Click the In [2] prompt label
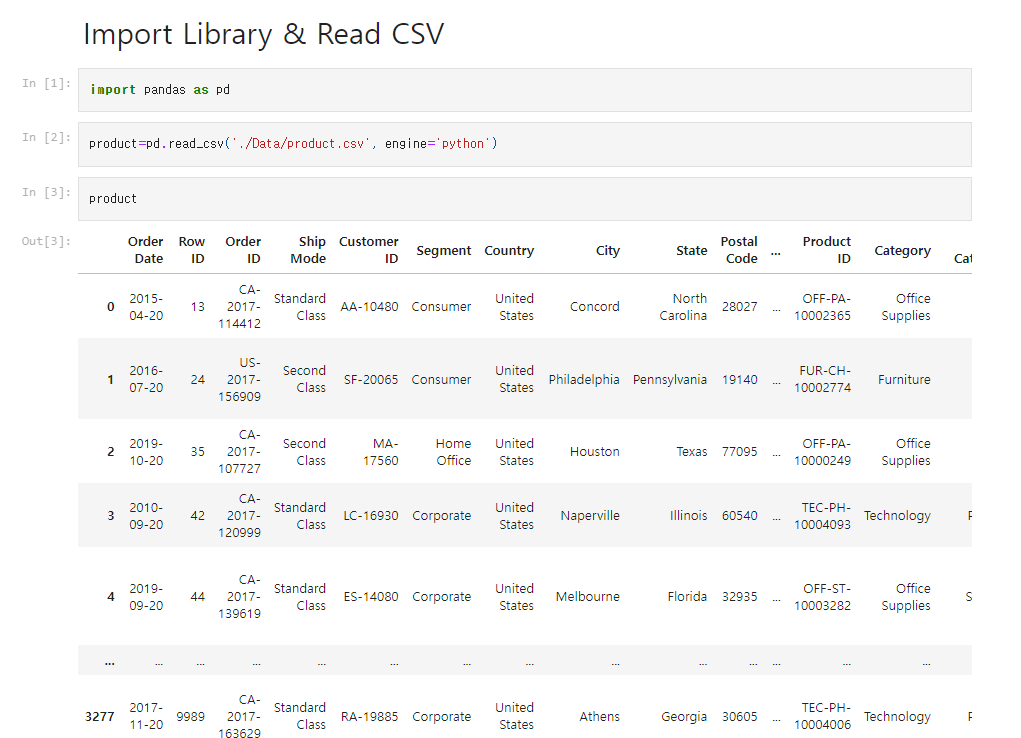This screenshot has width=1021, height=738. click(x=46, y=137)
